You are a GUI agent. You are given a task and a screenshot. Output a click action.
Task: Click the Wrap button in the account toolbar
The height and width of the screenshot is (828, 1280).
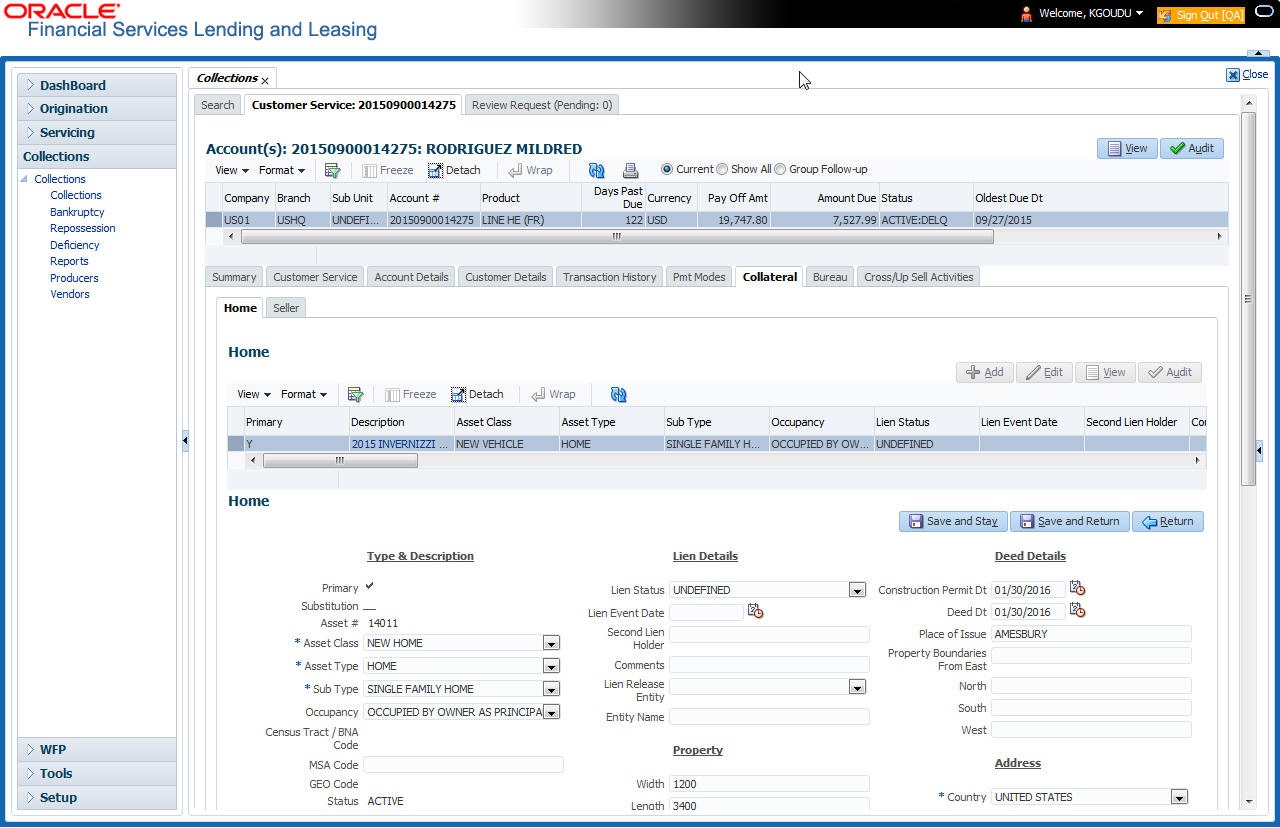coord(530,170)
